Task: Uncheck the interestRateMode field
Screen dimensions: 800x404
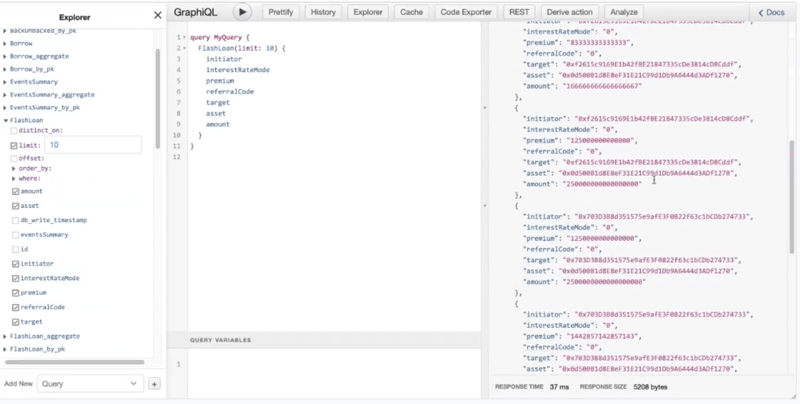Action: (x=15, y=278)
